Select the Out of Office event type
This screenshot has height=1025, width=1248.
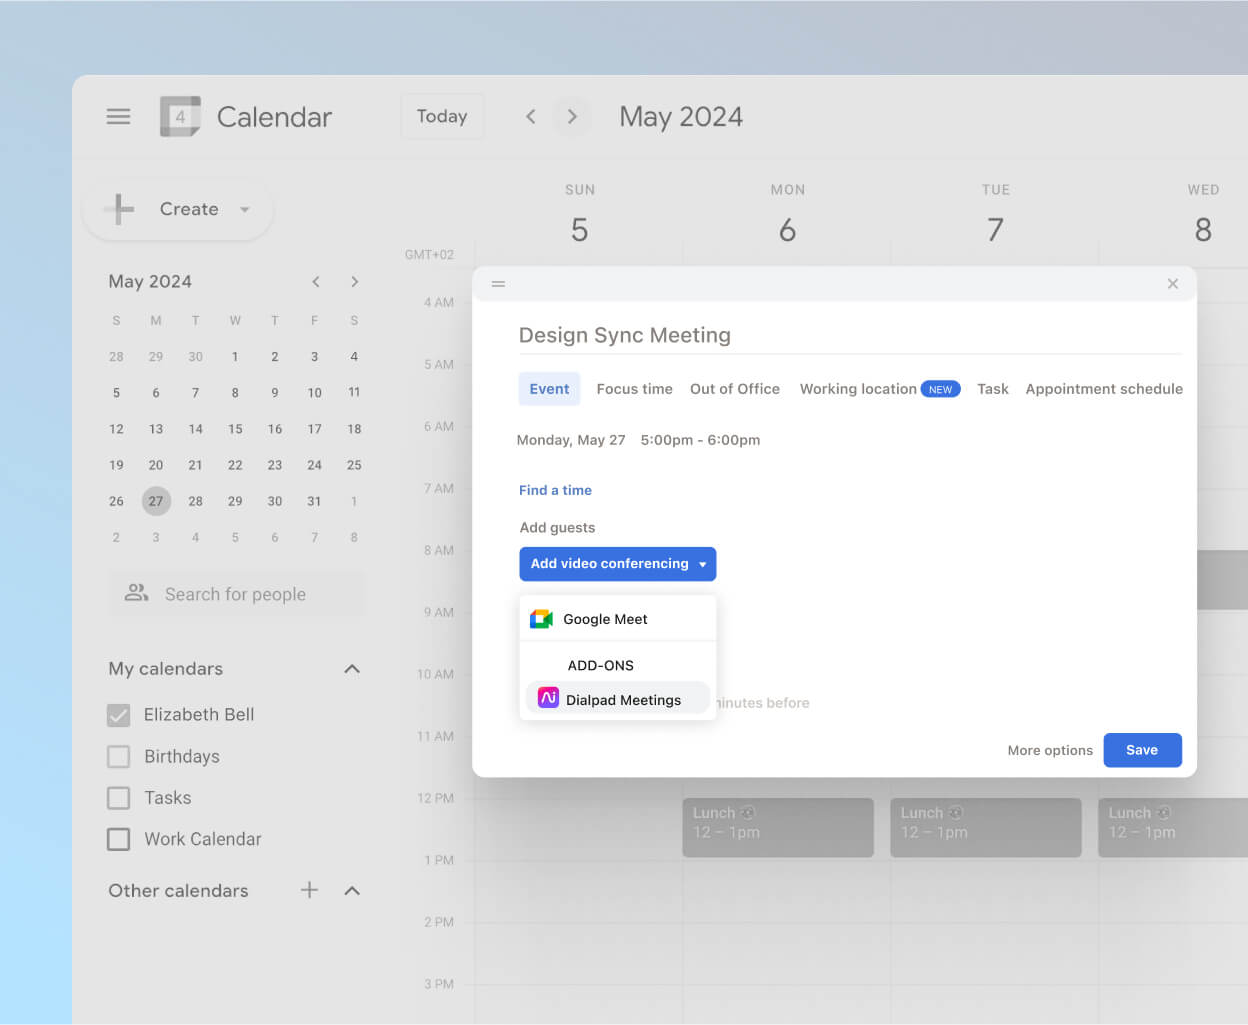[734, 389]
